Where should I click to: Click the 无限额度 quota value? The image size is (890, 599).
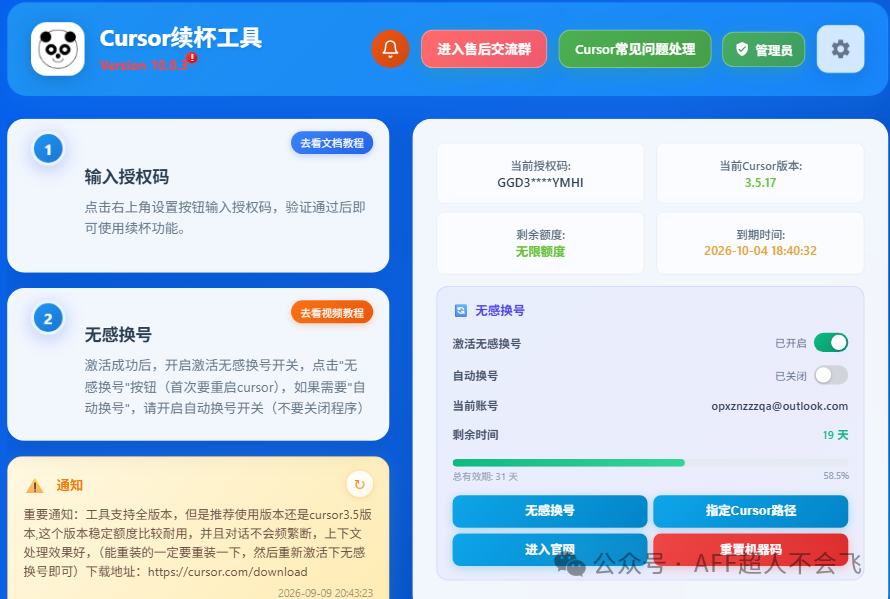pos(540,252)
